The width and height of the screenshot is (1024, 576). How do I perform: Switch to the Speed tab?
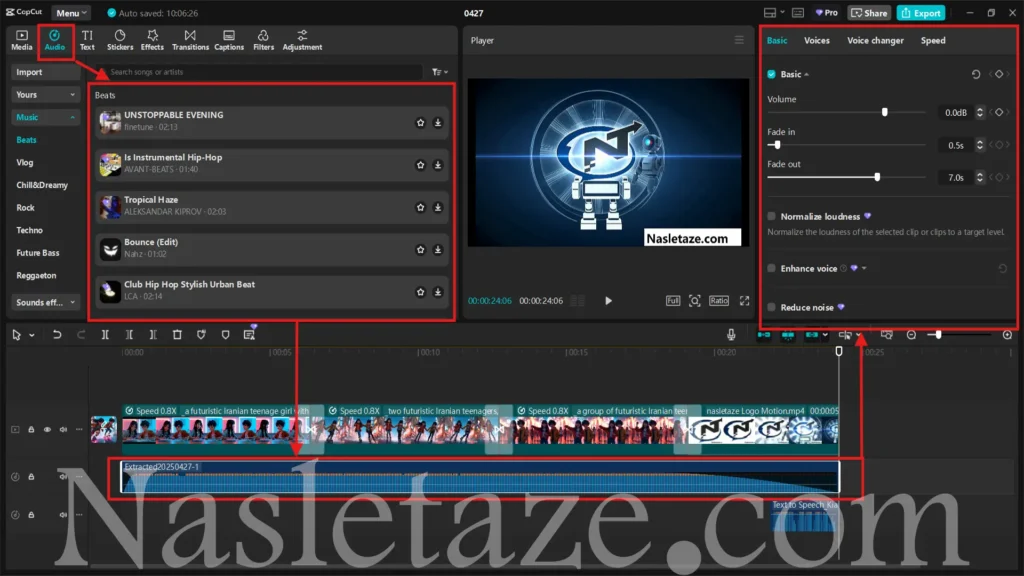pyautogui.click(x=933, y=40)
